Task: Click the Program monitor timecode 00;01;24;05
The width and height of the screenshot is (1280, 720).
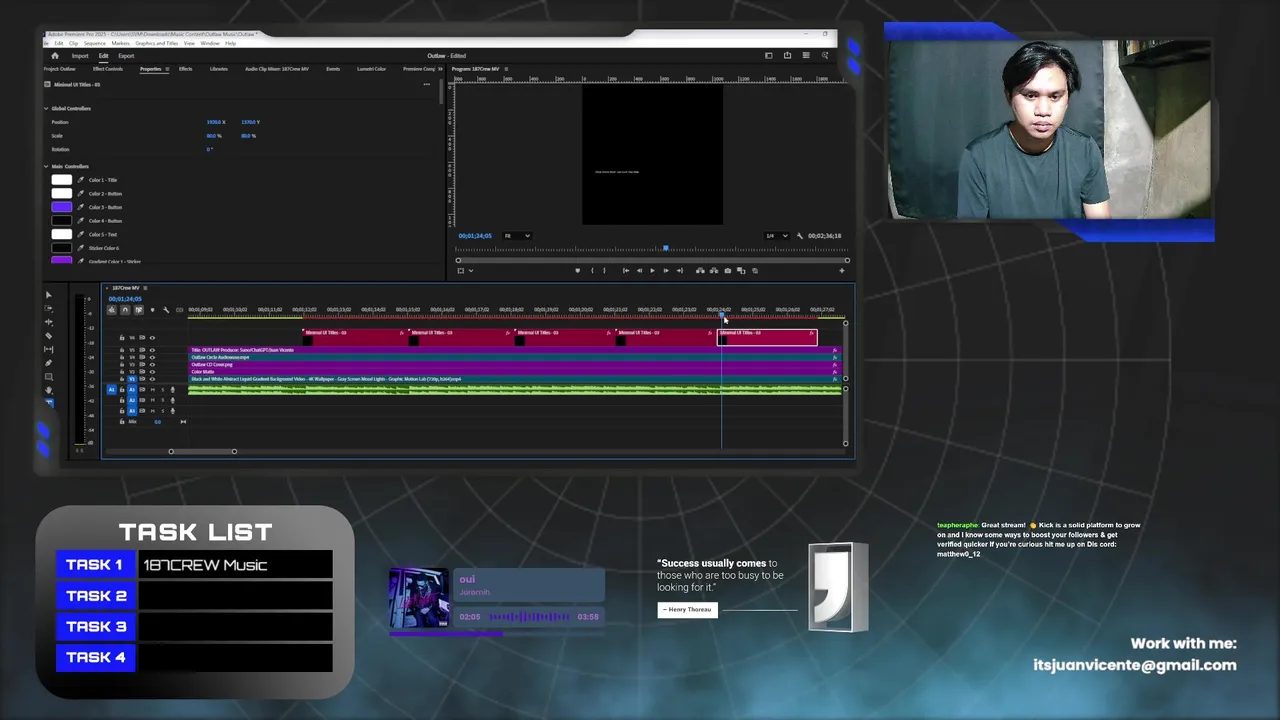Action: tap(475, 236)
